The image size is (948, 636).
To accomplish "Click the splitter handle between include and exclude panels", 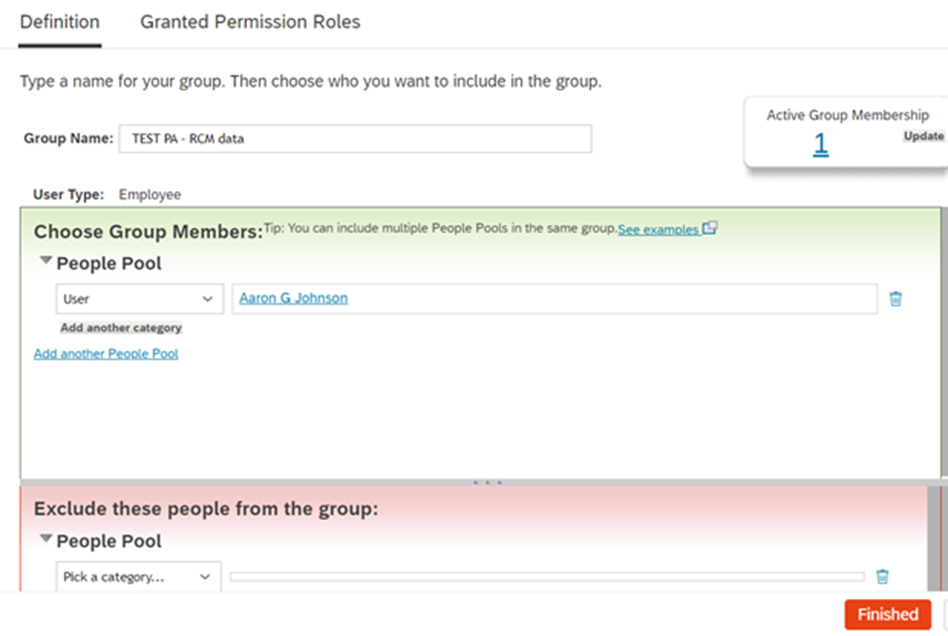I will (x=487, y=482).
